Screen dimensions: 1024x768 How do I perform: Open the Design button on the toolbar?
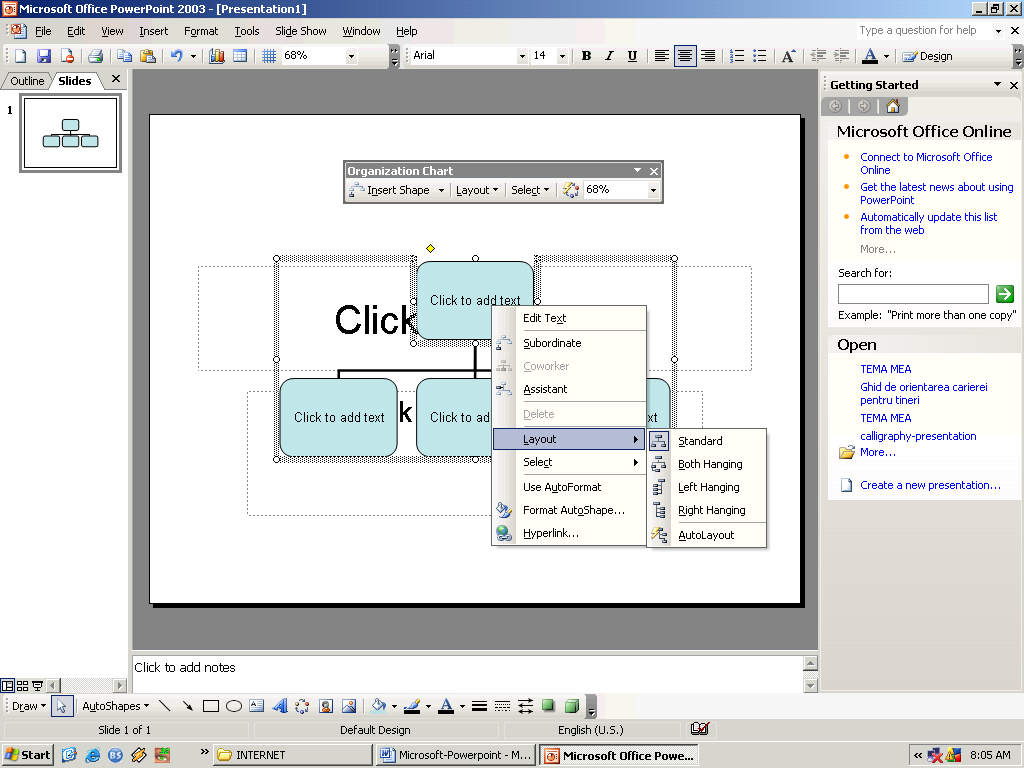click(x=927, y=56)
